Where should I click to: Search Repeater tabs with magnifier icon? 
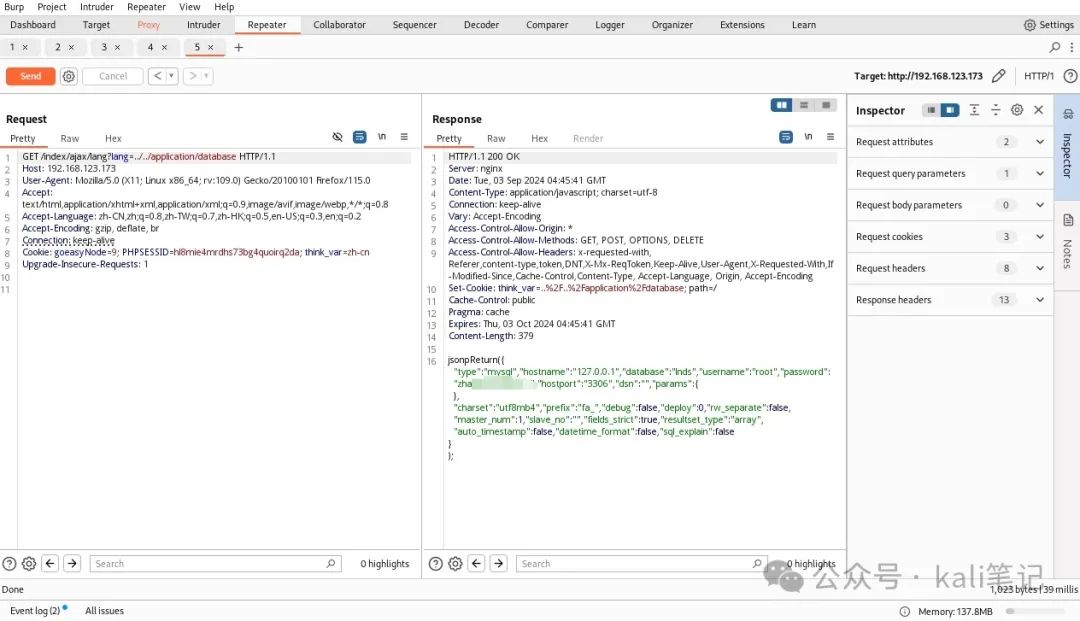(x=1055, y=48)
